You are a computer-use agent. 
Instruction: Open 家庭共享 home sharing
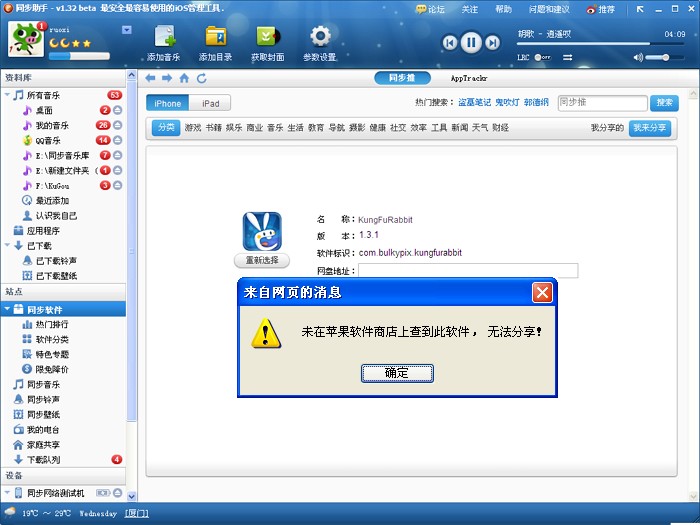pos(43,445)
